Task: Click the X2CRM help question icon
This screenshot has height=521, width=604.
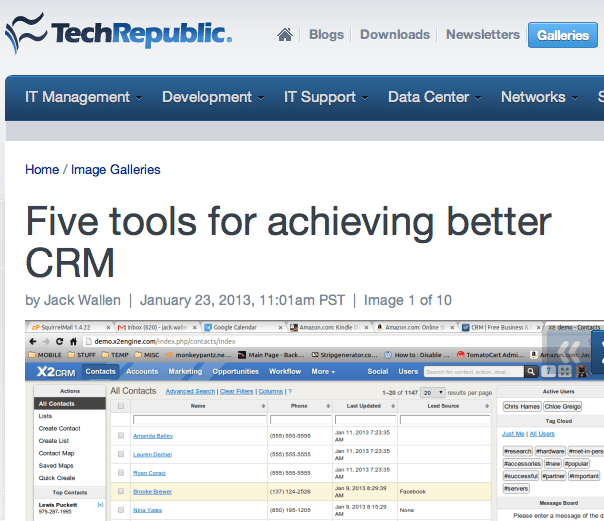Action: coord(549,371)
